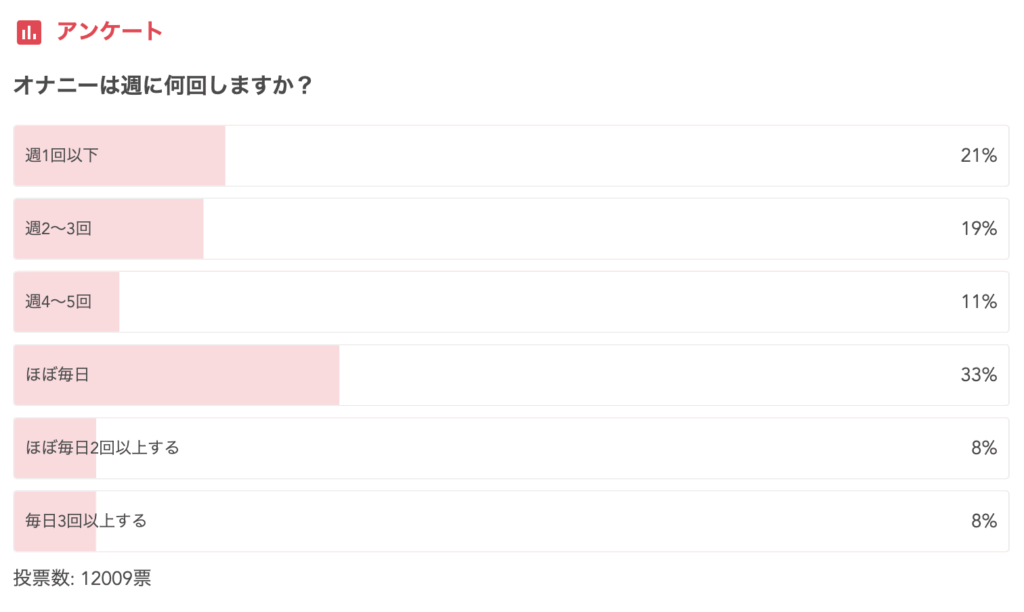
Task: Click the 8% value in the 毎日3回以上する row
Action: (983, 521)
